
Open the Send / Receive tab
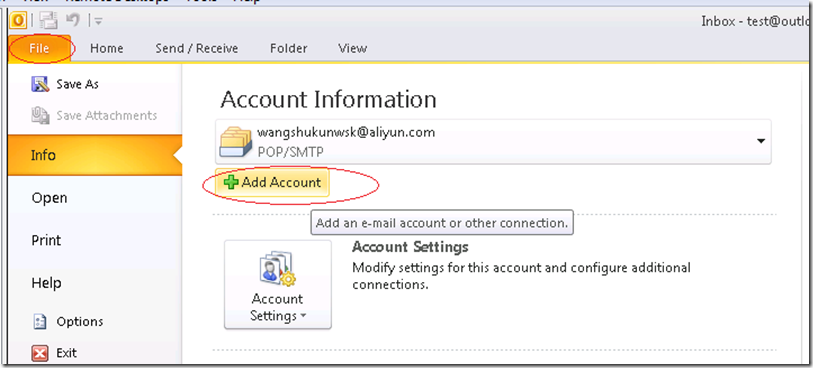[x=197, y=49]
